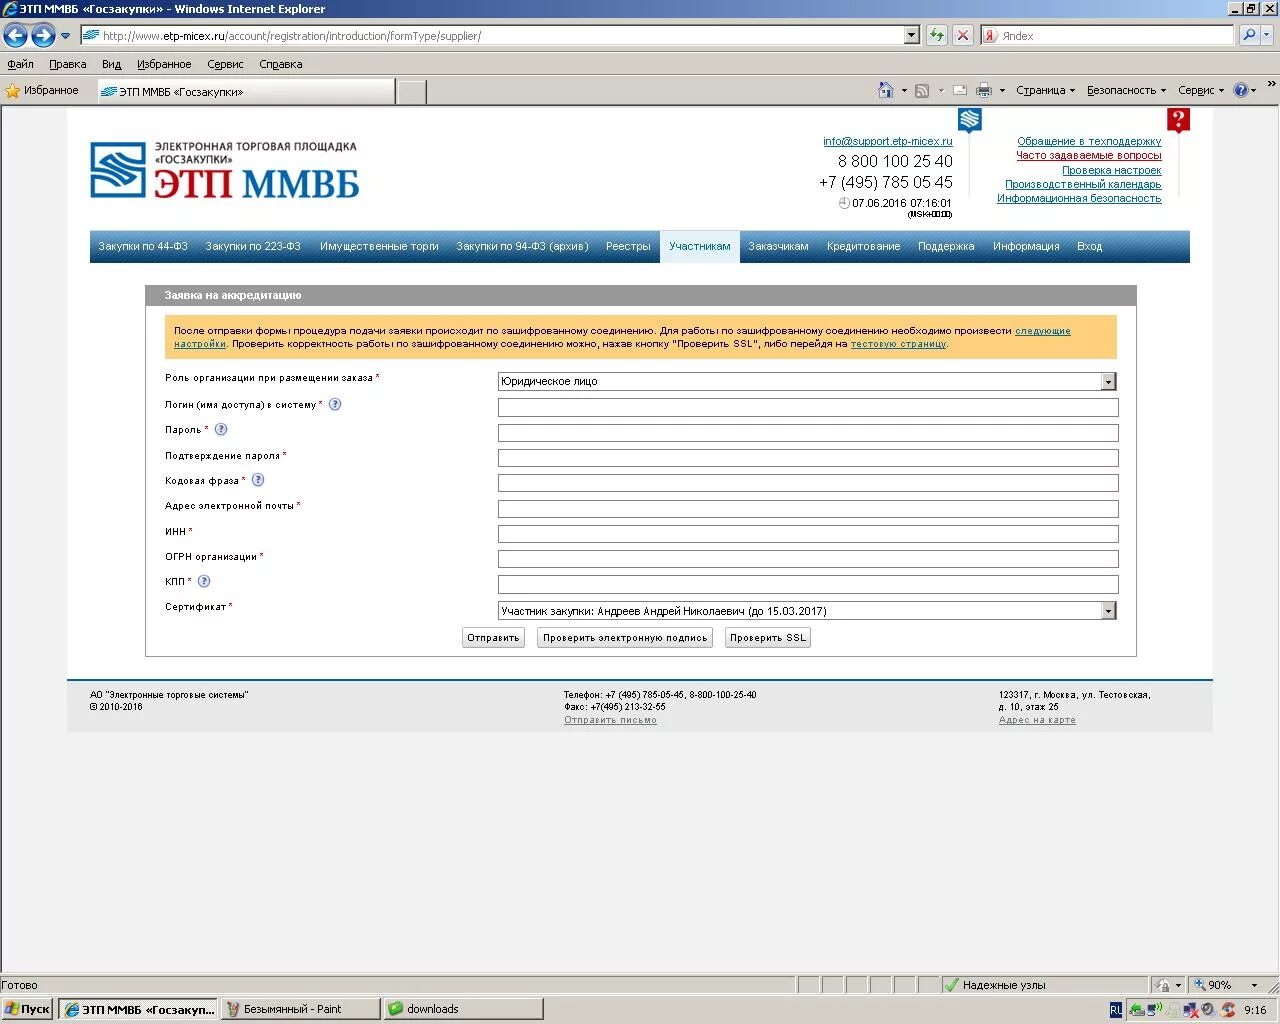Expand the recent pages arrow next to Forward
The width and height of the screenshot is (1280, 1024).
point(66,36)
